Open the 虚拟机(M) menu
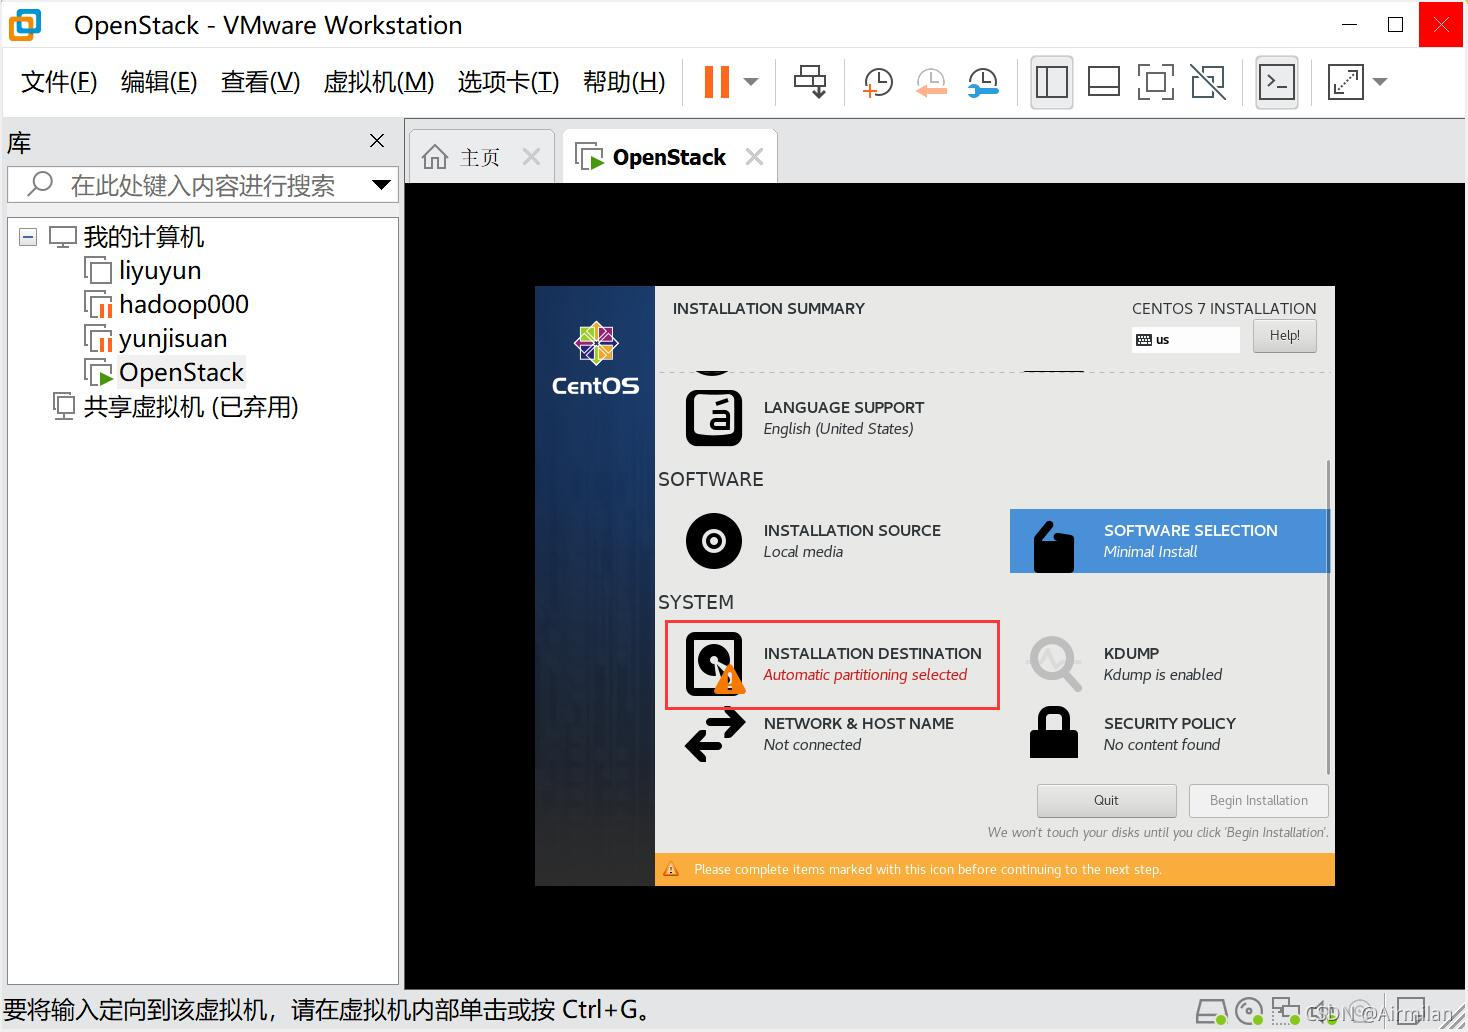Image resolution: width=1468 pixels, height=1032 pixels. [379, 82]
